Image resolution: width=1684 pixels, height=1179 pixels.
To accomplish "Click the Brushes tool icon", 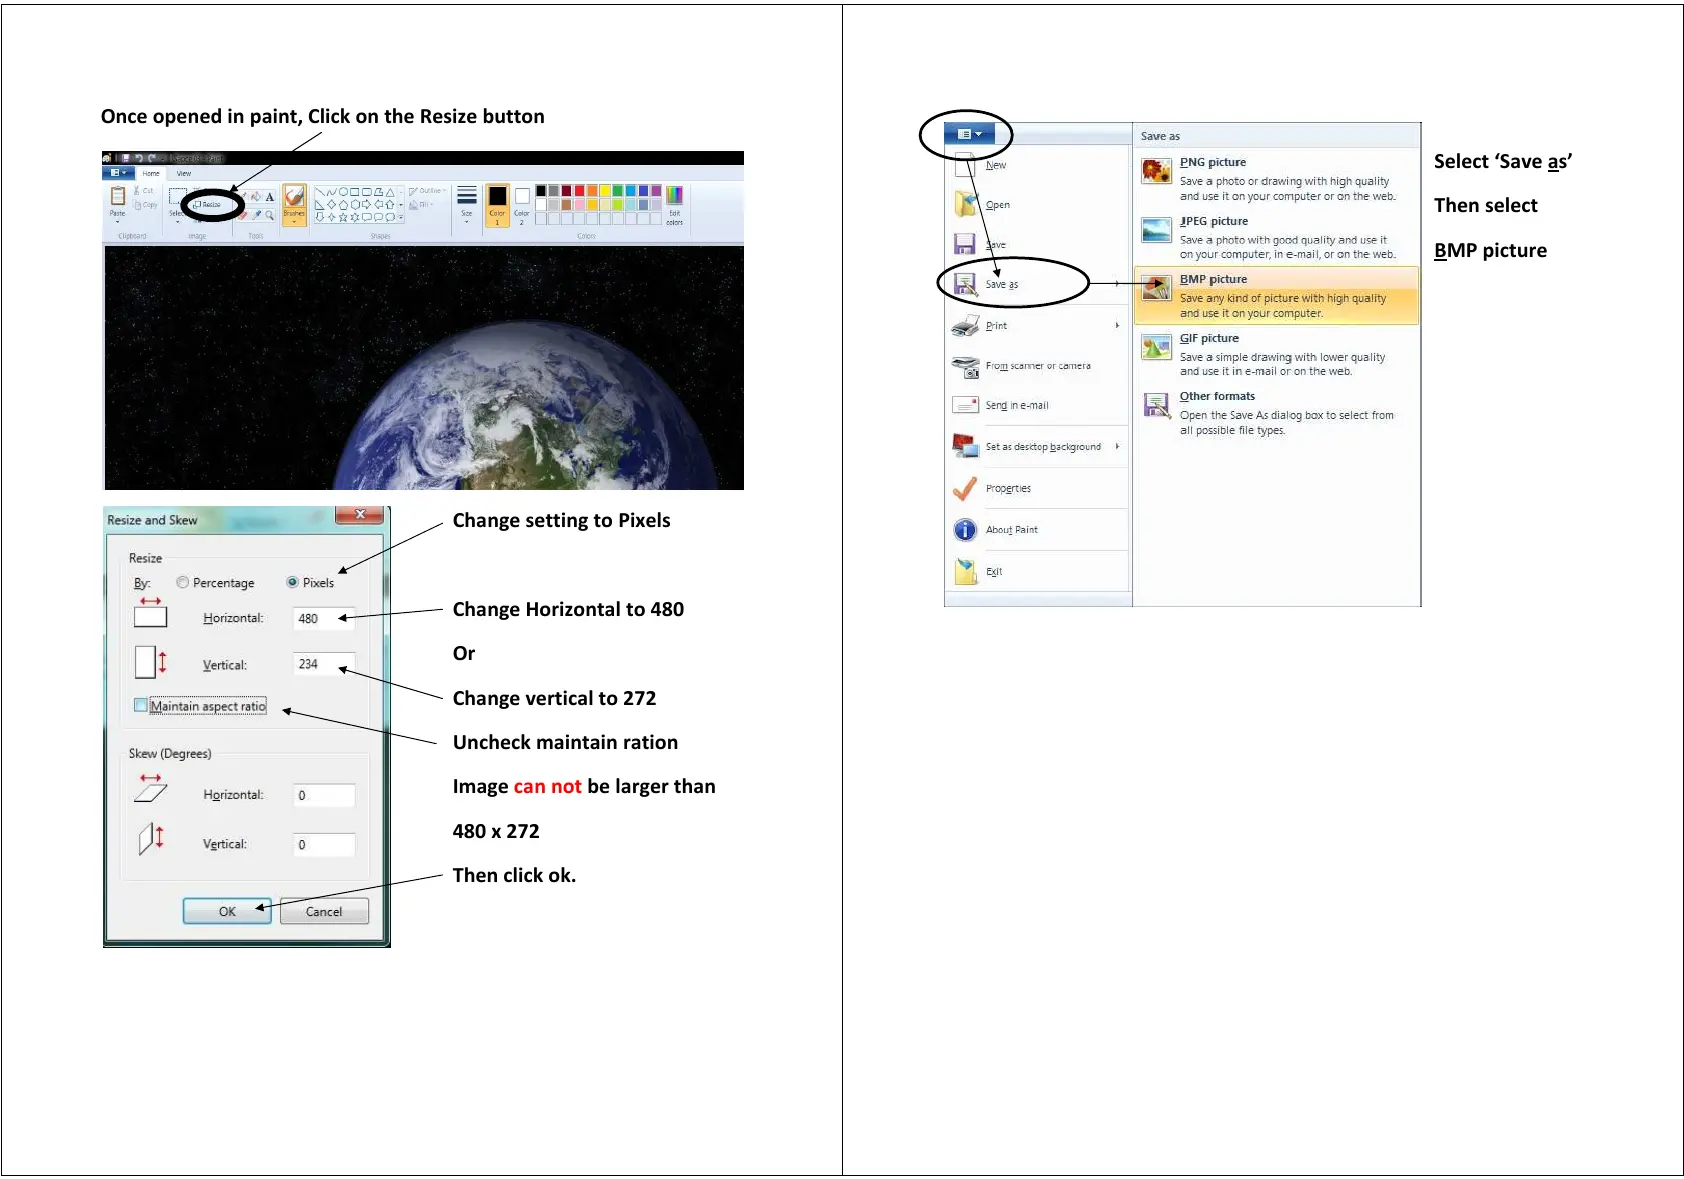I will [x=294, y=197].
